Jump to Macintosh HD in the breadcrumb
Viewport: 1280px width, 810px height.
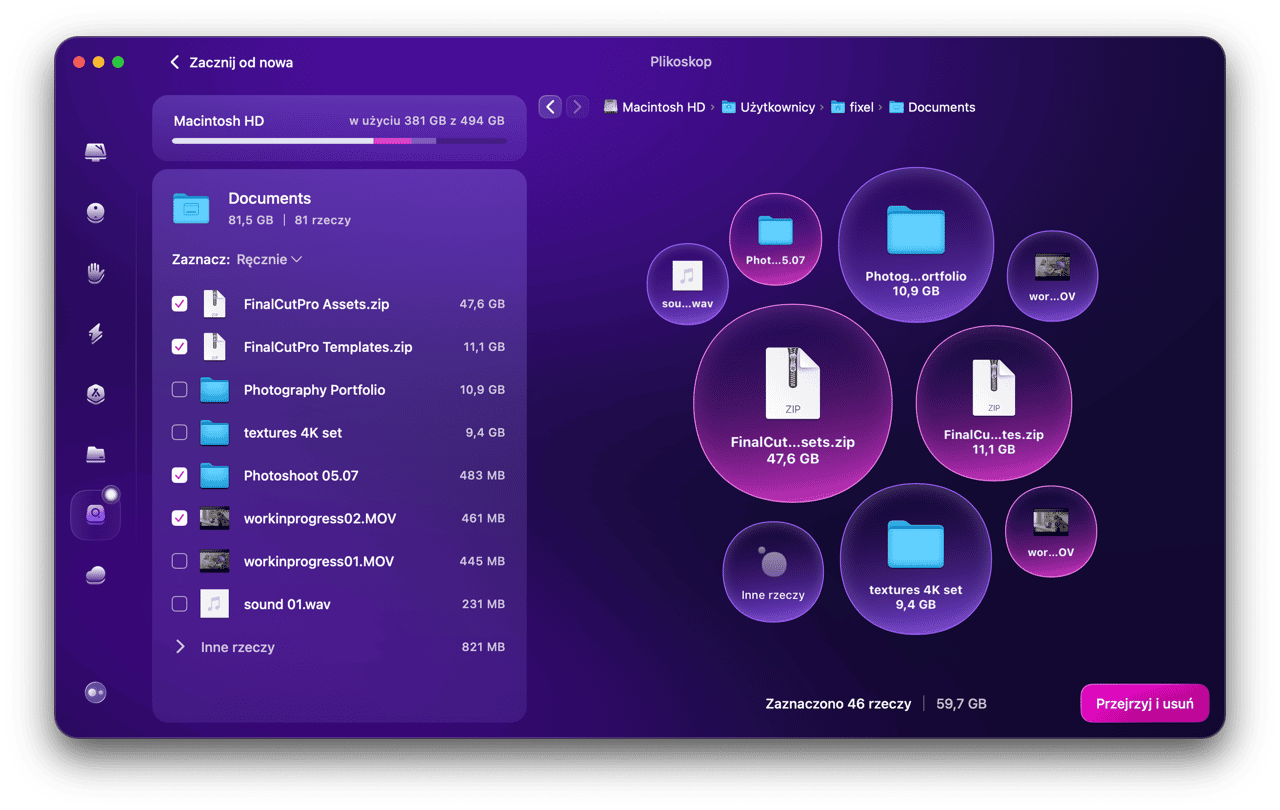(663, 107)
